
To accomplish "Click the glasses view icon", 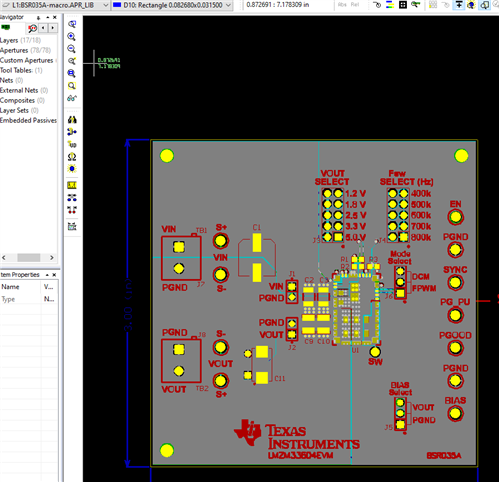I will [72, 98].
